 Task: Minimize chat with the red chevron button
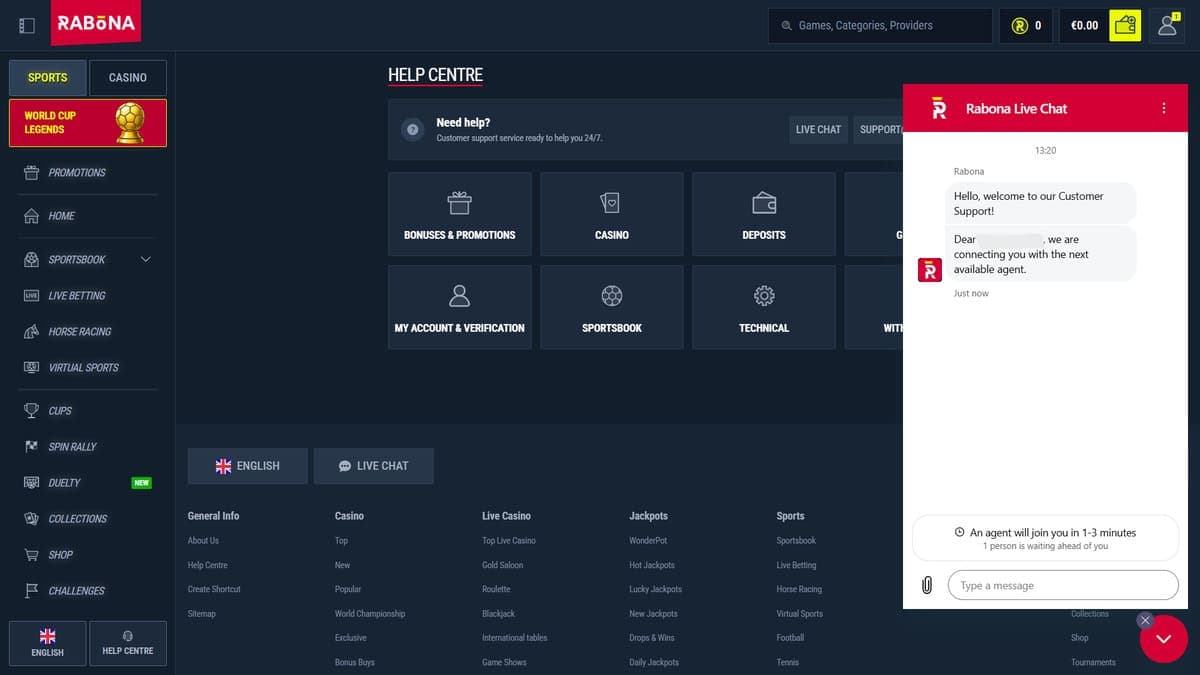(x=1163, y=639)
